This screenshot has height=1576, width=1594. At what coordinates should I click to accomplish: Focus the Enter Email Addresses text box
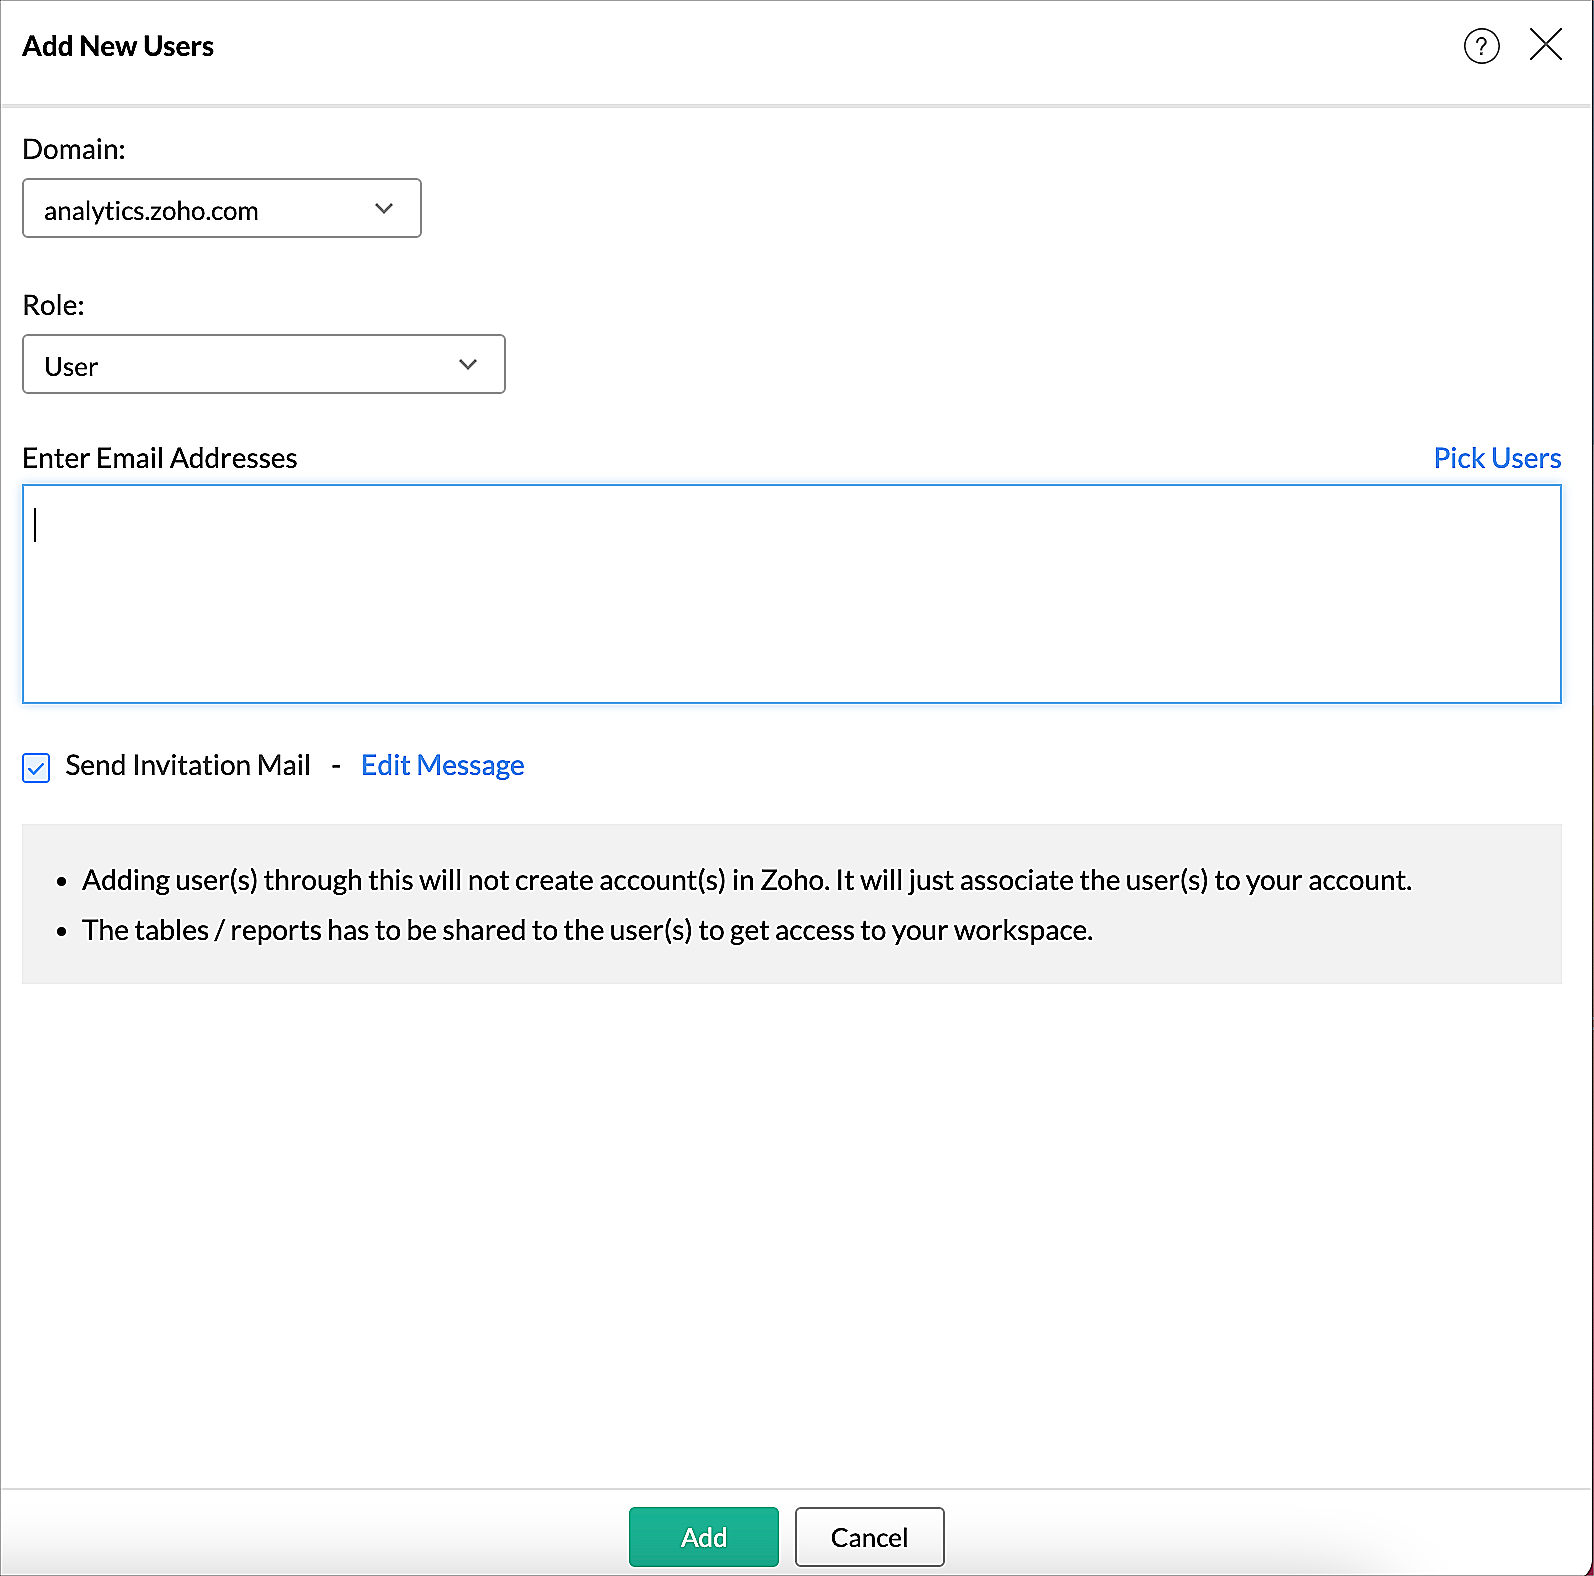click(x=791, y=594)
